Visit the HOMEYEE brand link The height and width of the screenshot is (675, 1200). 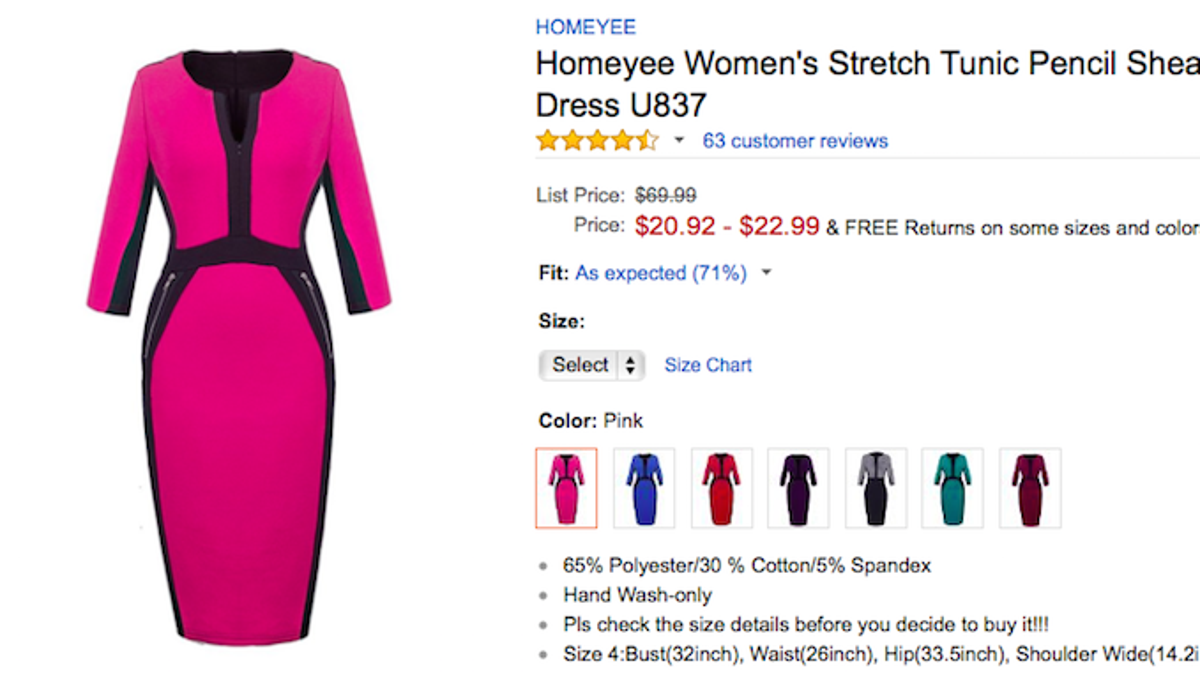pos(585,27)
